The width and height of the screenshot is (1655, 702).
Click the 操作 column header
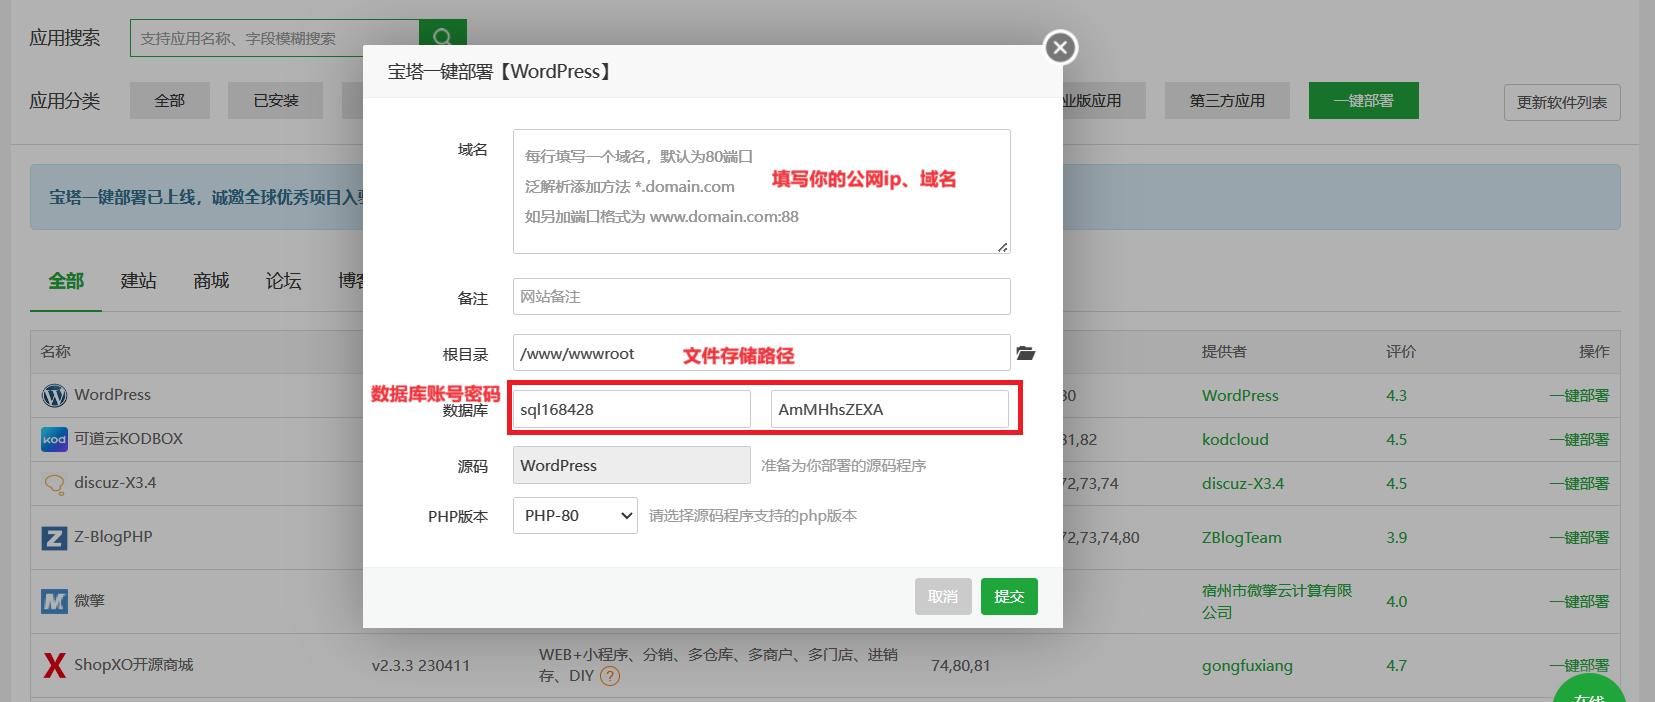click(1594, 352)
